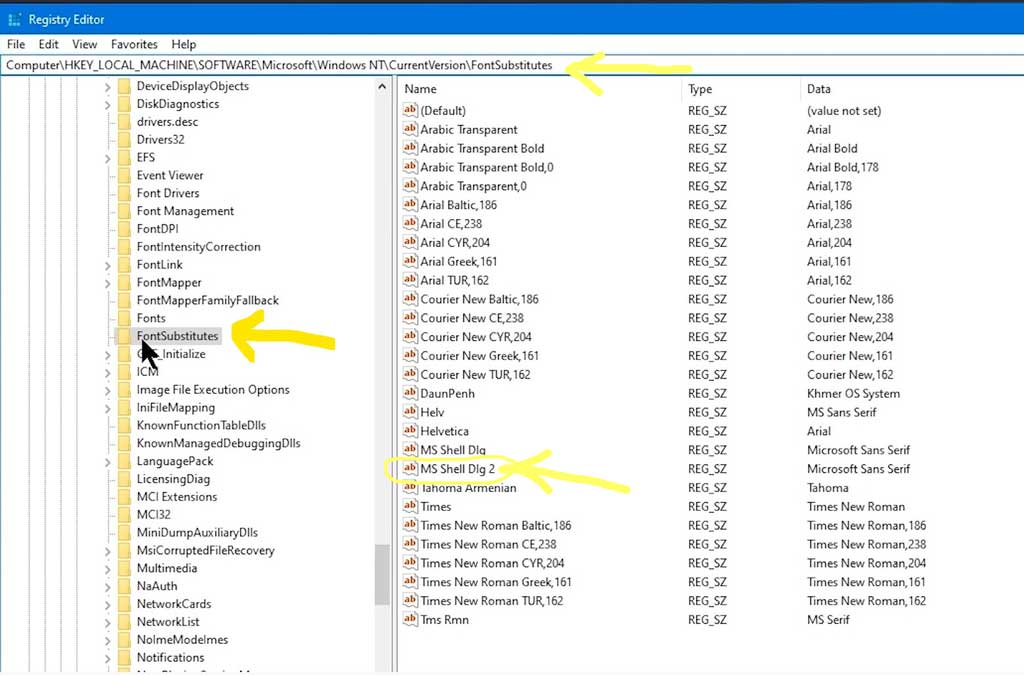Expand the EFS key
Image resolution: width=1024 pixels, height=675 pixels.
[108, 158]
